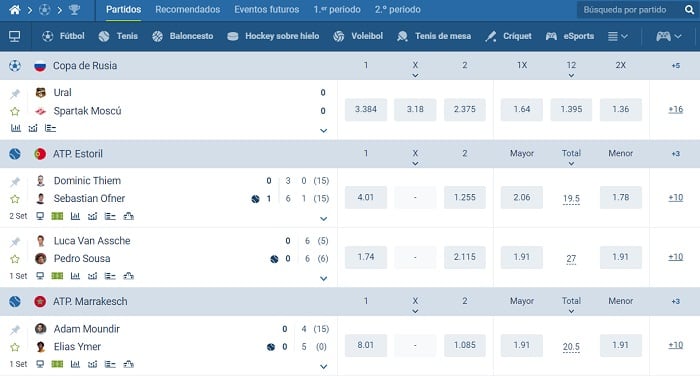Open the game controller menu
Viewport: 700px width, 376px height.
click(668, 36)
